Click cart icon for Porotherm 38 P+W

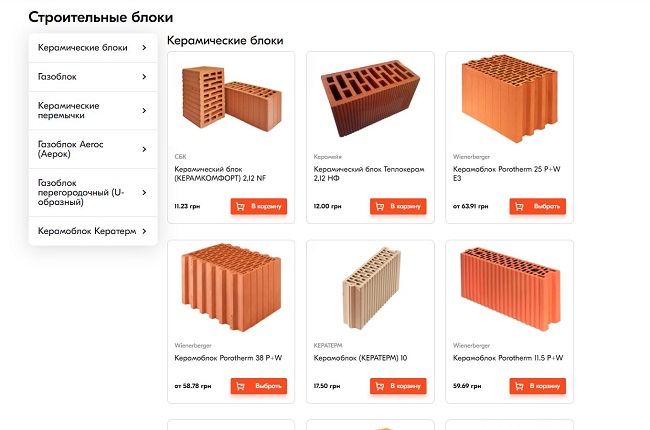240,386
